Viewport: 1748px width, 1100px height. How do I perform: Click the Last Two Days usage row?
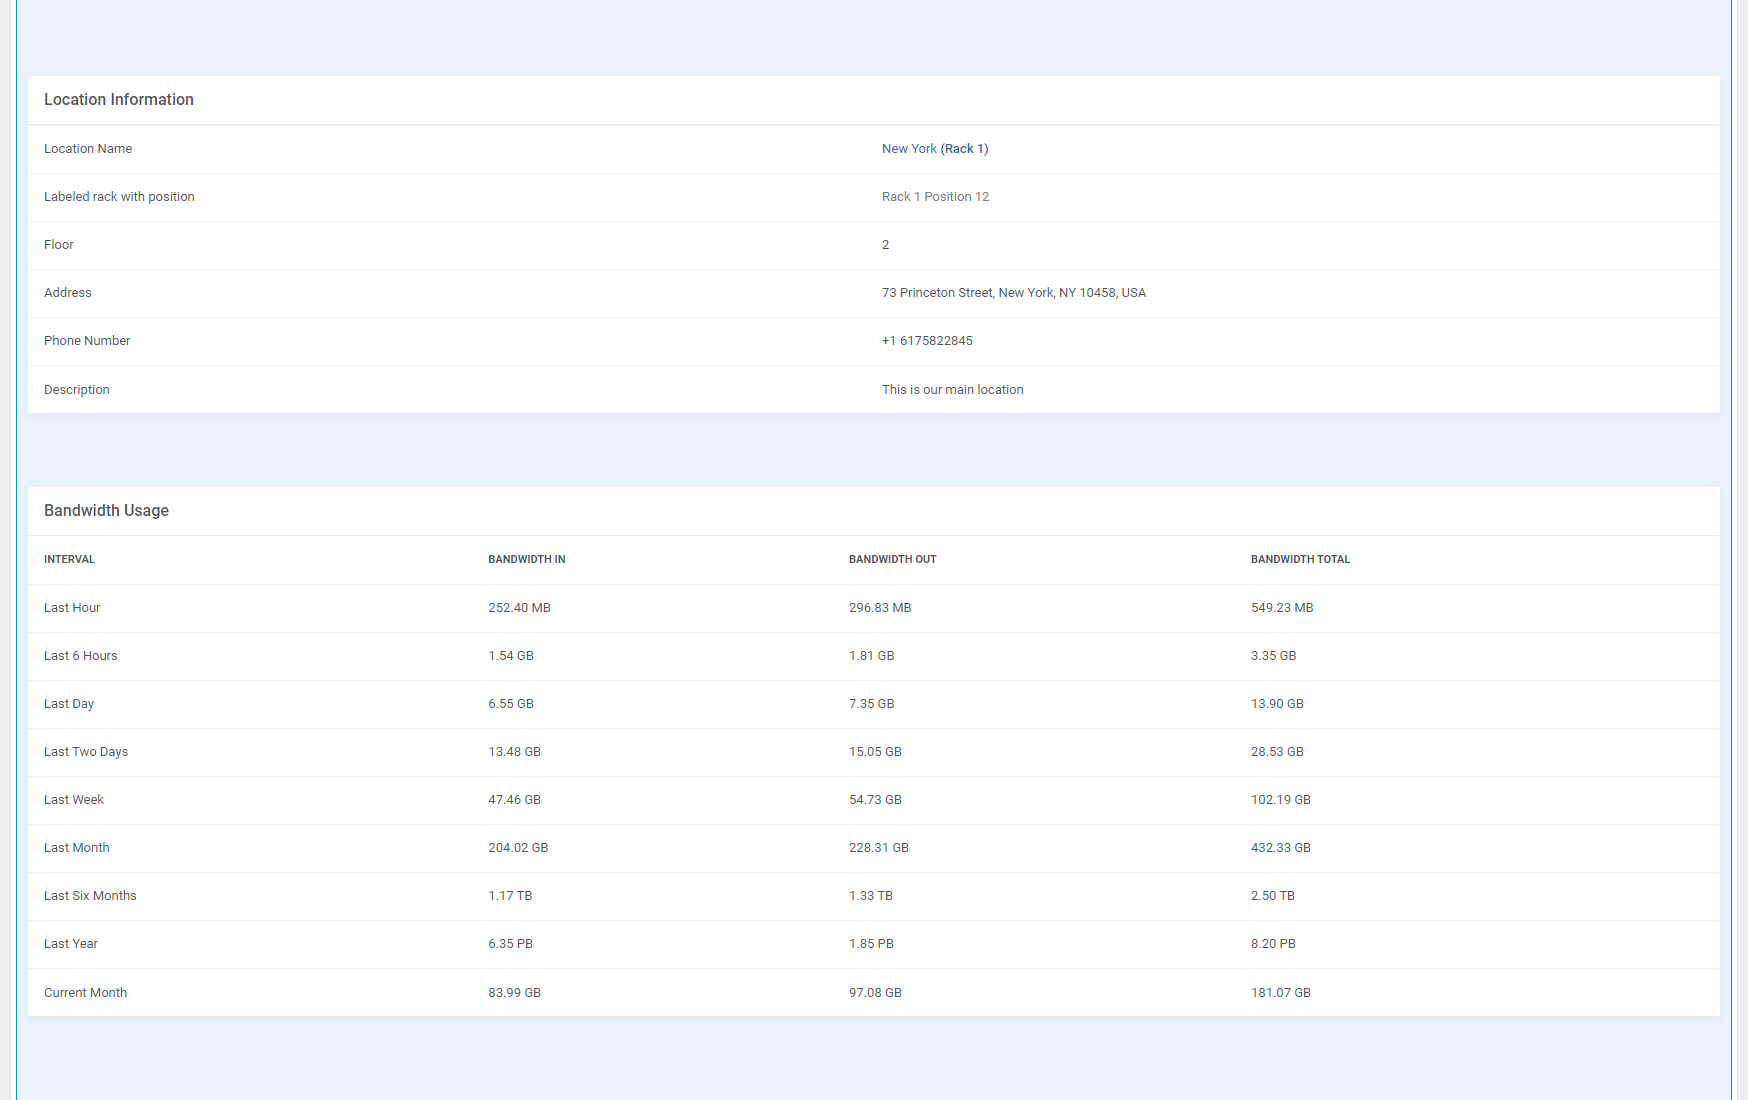coord(85,751)
